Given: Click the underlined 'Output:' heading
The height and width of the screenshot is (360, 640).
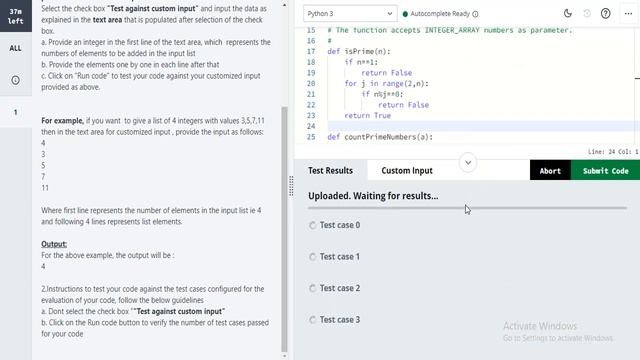Looking at the screenshot, I should pos(54,244).
